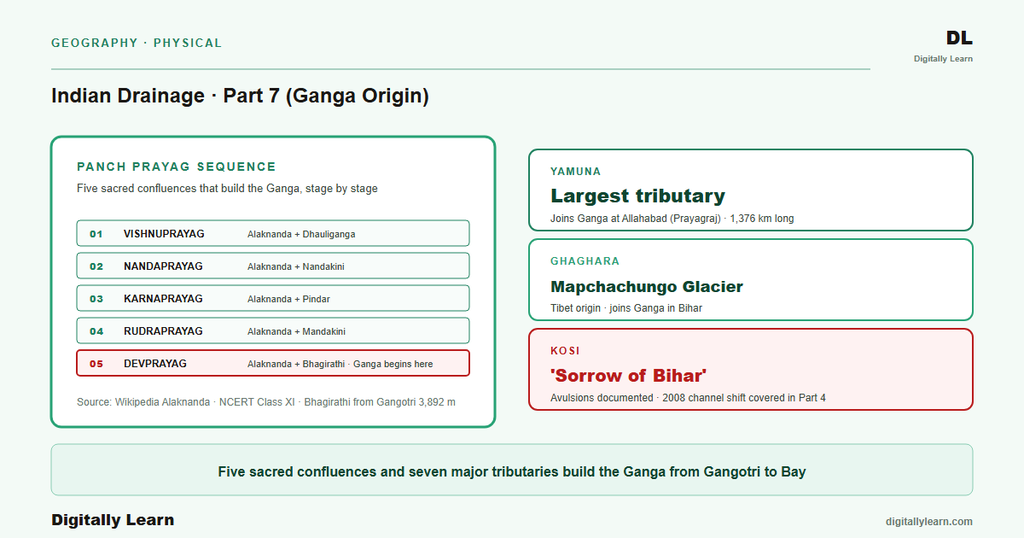Click the 'Sorrow of Bihar' heading
The width and height of the screenshot is (1024, 538).
click(628, 375)
